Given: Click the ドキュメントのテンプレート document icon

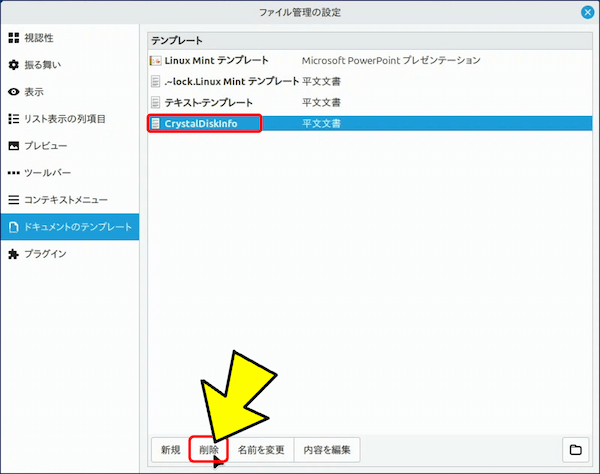Looking at the screenshot, I should (x=14, y=227).
